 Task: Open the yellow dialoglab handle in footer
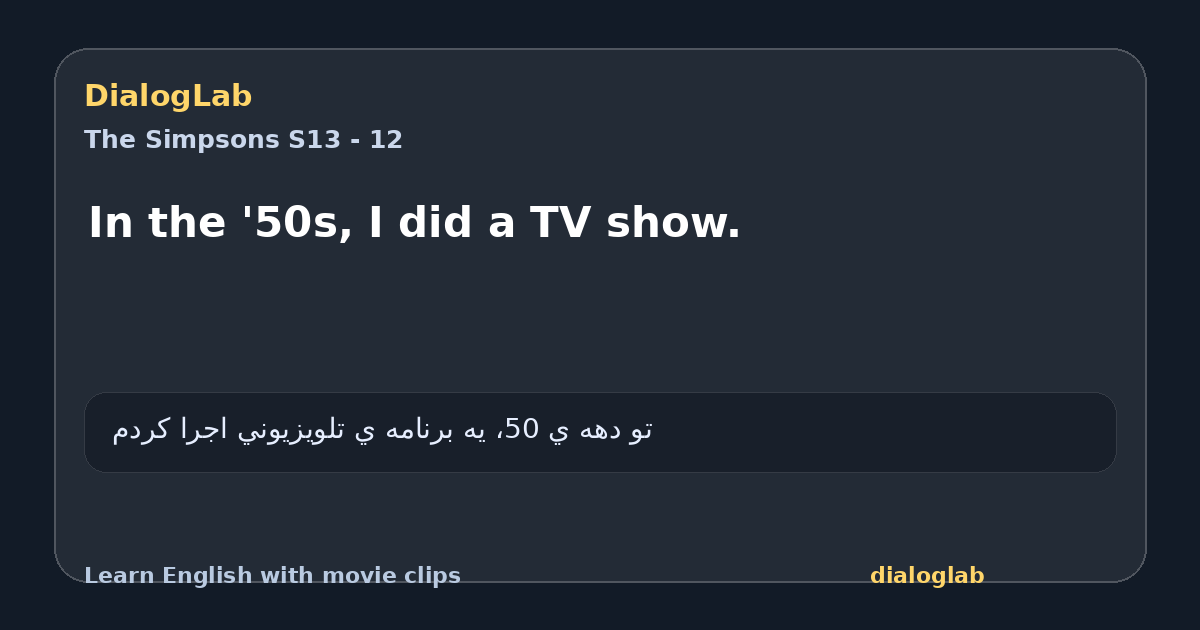click(x=927, y=576)
